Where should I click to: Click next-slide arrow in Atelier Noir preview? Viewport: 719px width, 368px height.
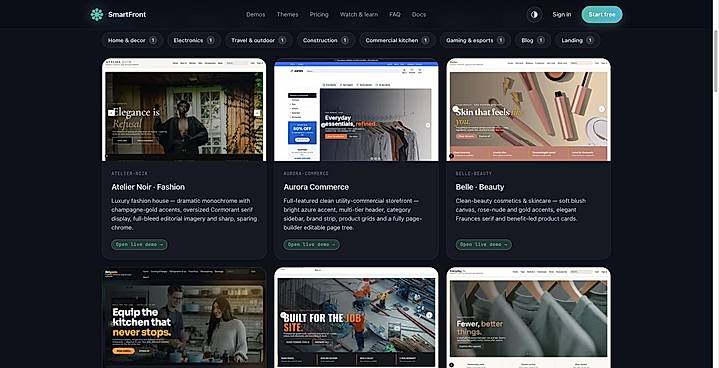pyautogui.click(x=257, y=113)
